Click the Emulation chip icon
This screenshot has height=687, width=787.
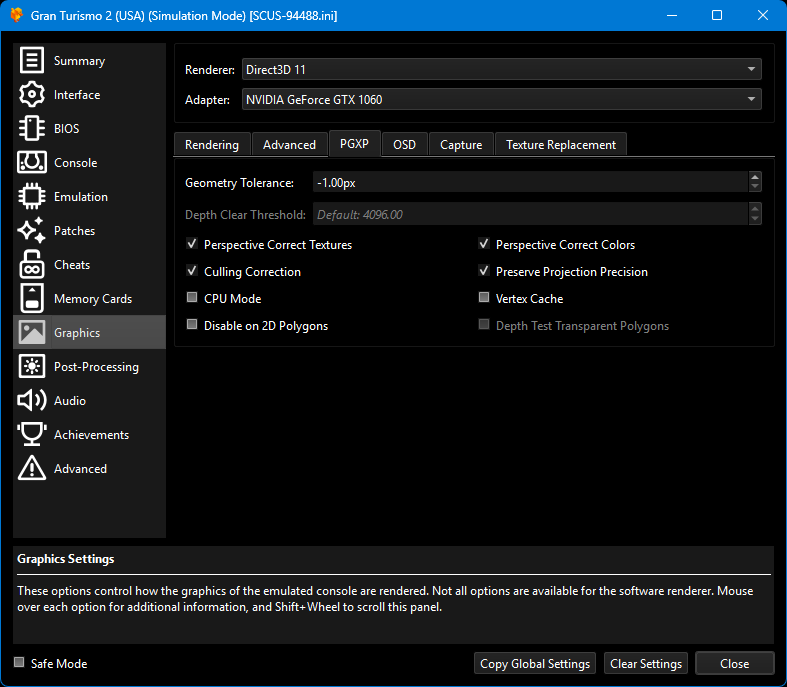click(32, 197)
